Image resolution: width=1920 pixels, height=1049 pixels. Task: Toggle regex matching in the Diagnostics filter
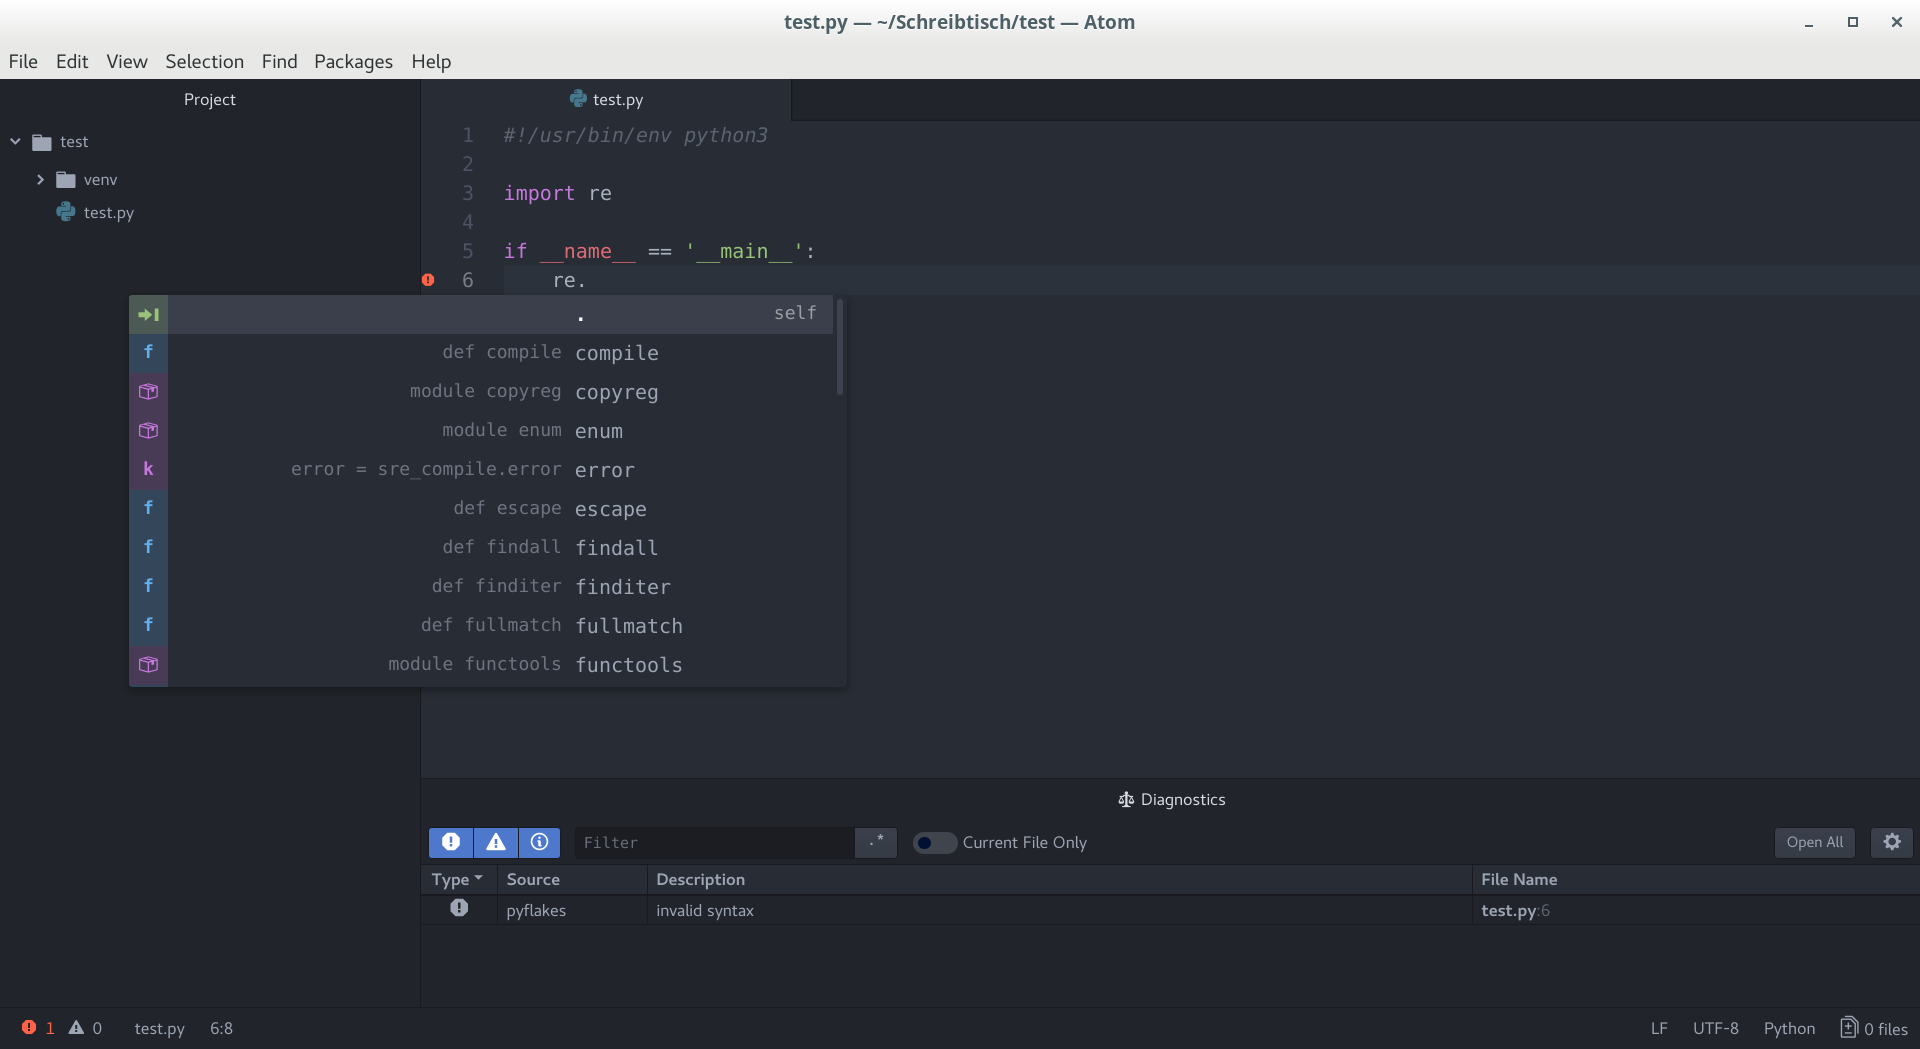pyautogui.click(x=875, y=843)
